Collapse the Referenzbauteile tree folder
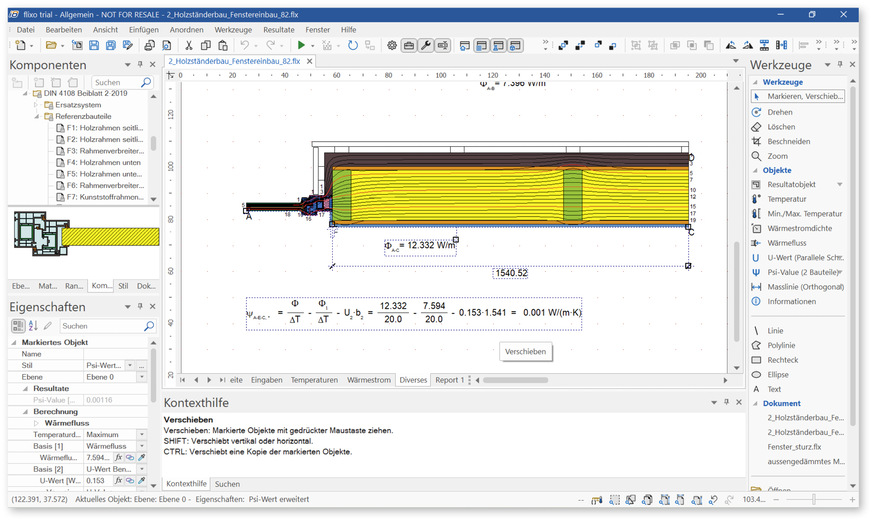This screenshot has width=872, height=521. [36, 116]
